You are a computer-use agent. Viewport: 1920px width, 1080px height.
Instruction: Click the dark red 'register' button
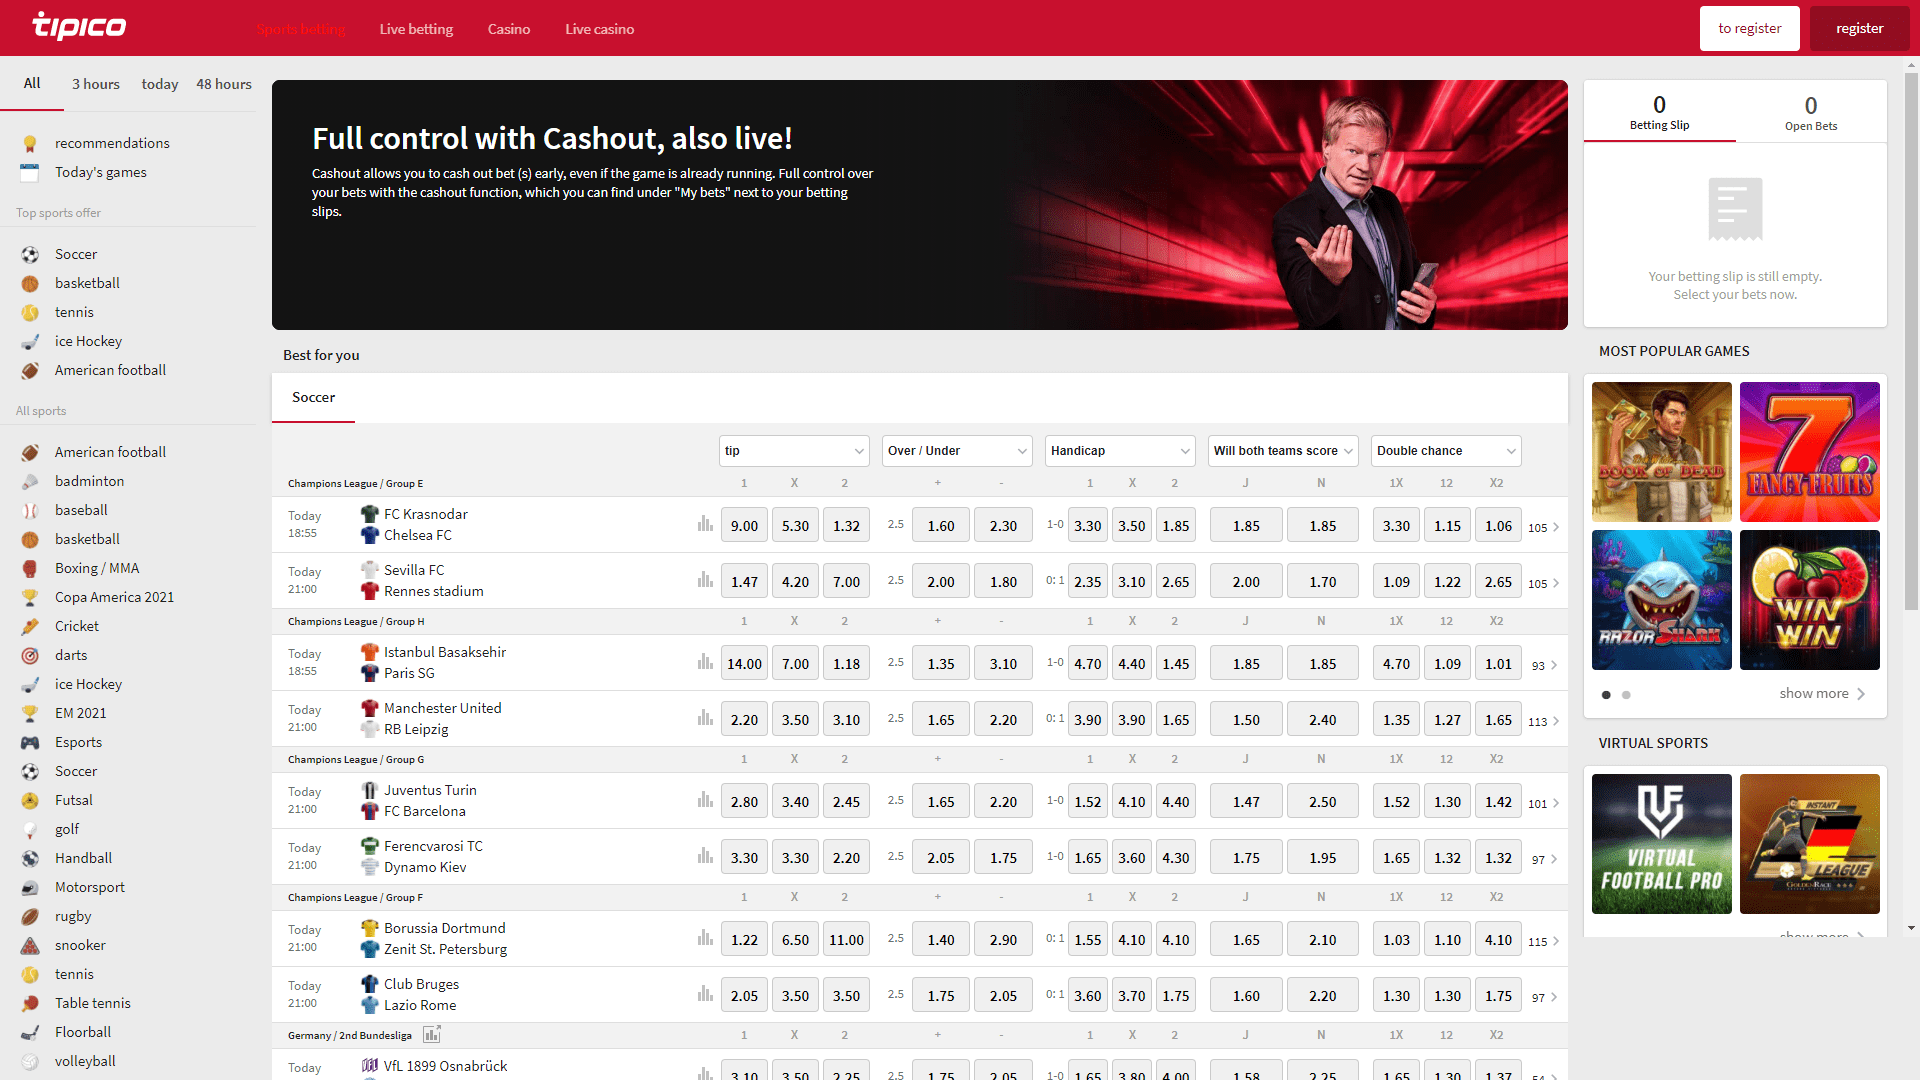click(1860, 28)
